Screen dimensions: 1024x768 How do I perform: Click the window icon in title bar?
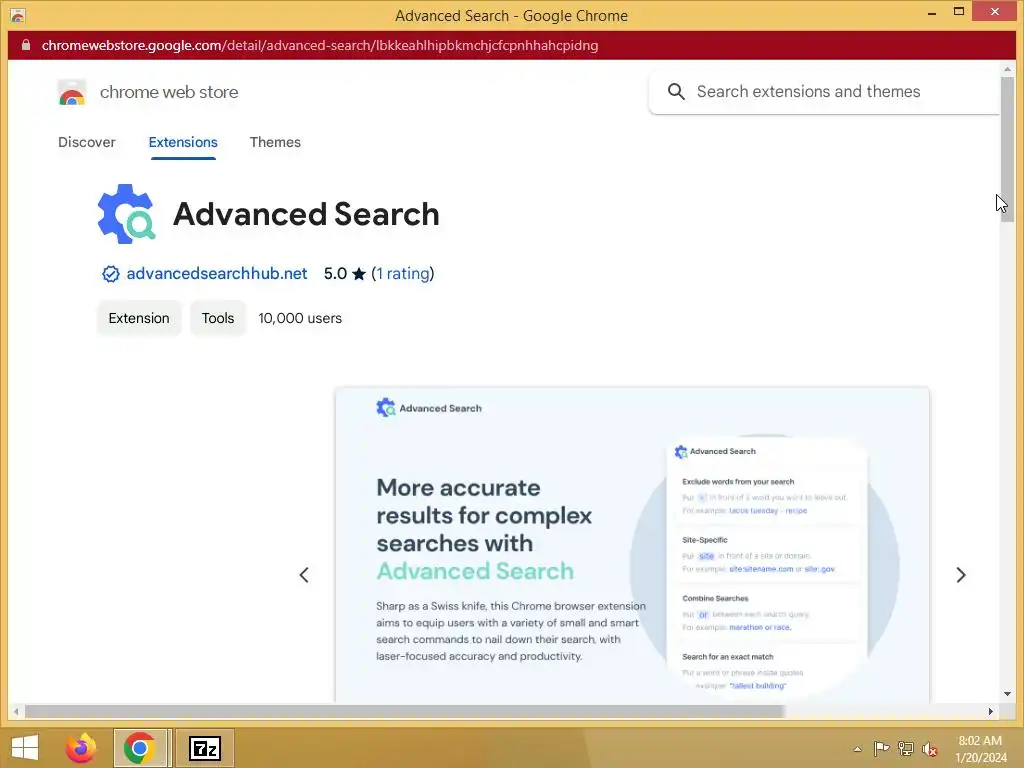pos(18,15)
